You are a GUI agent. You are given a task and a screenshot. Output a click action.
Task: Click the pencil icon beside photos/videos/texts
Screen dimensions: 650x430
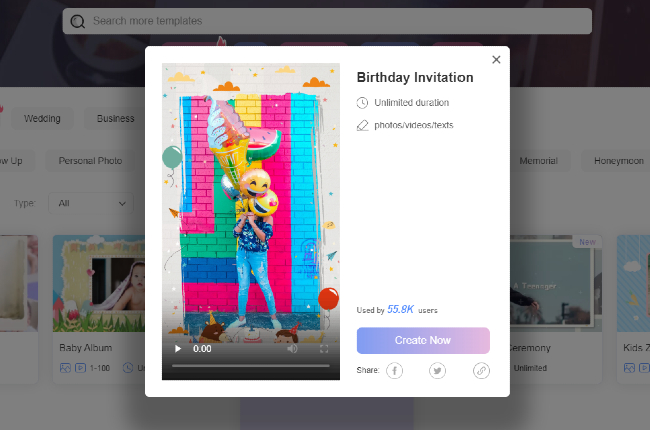click(x=362, y=125)
